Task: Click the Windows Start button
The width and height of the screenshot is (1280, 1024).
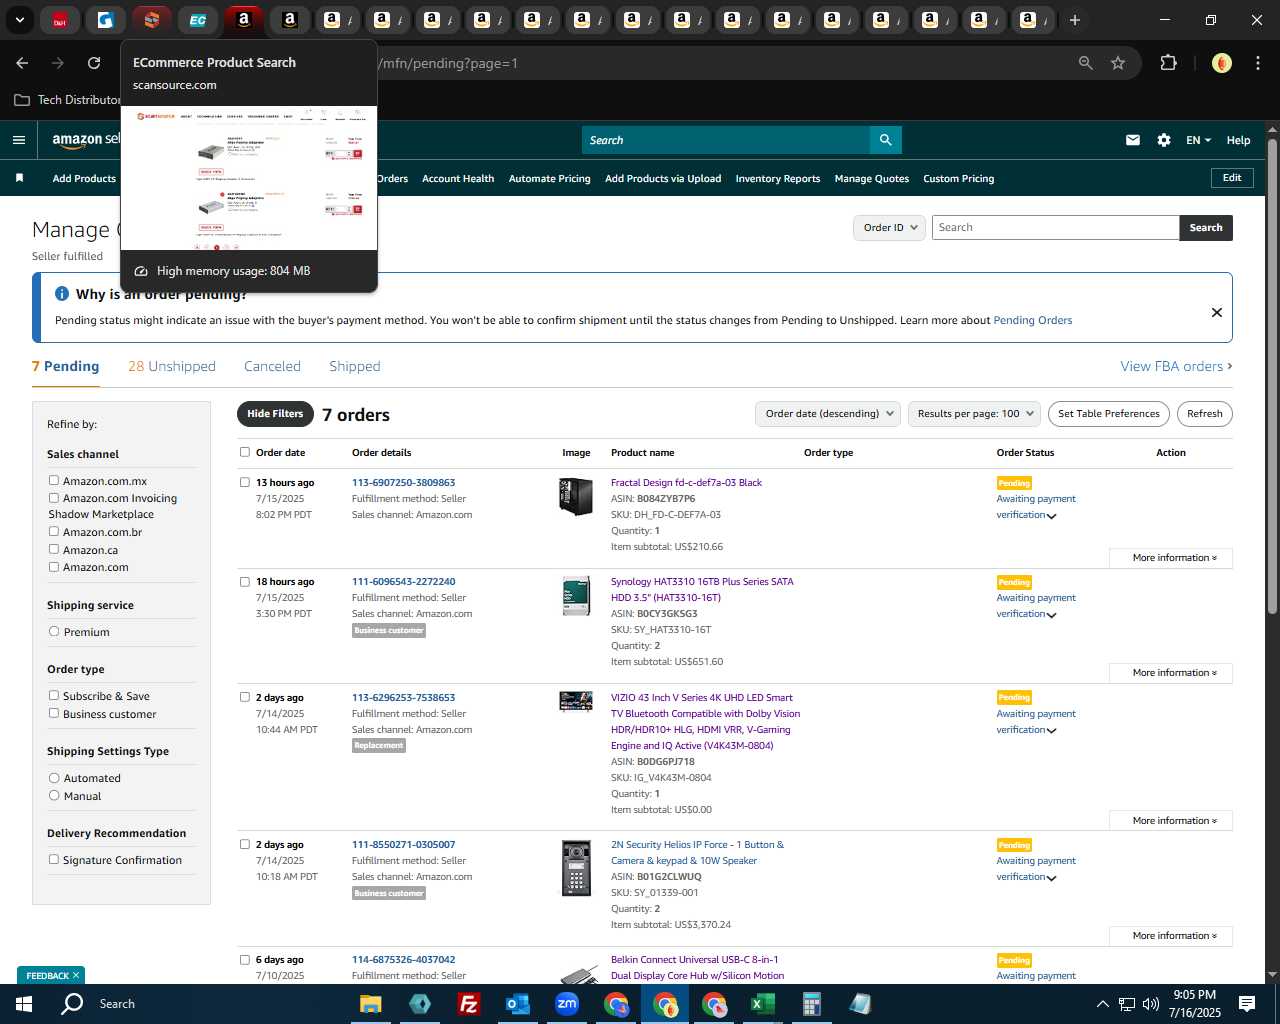Action: 24,1004
